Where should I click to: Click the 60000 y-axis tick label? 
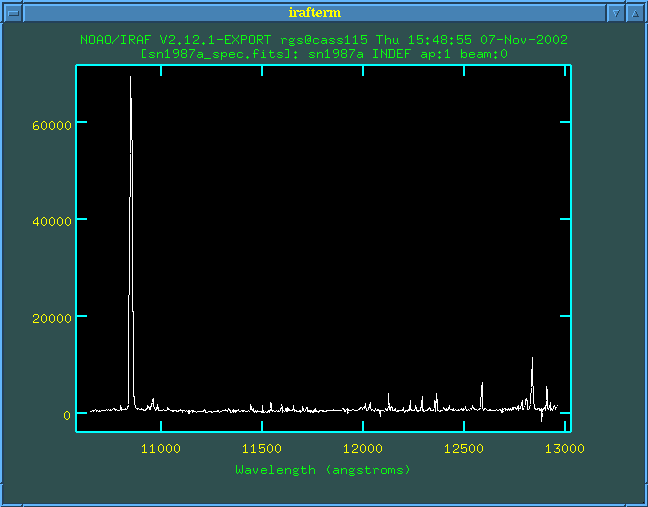coord(51,123)
